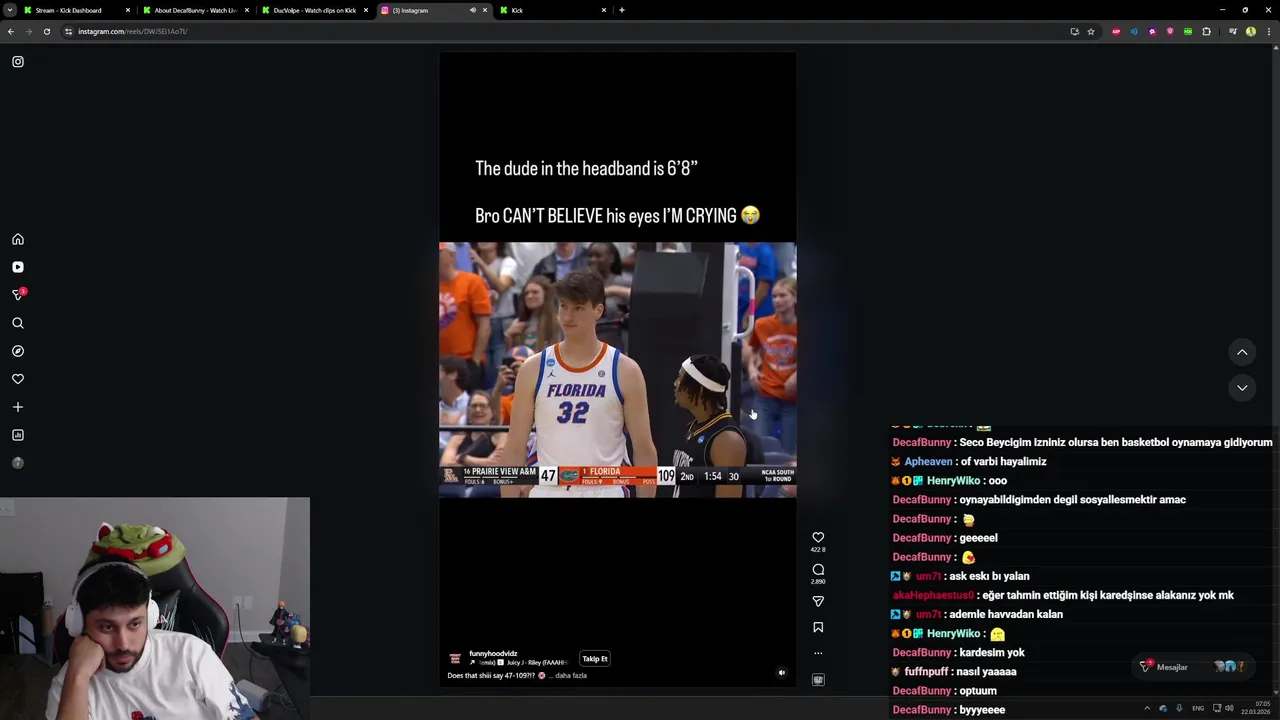
Task: Open Reels from the Instagram sidebar
Action: (18, 267)
